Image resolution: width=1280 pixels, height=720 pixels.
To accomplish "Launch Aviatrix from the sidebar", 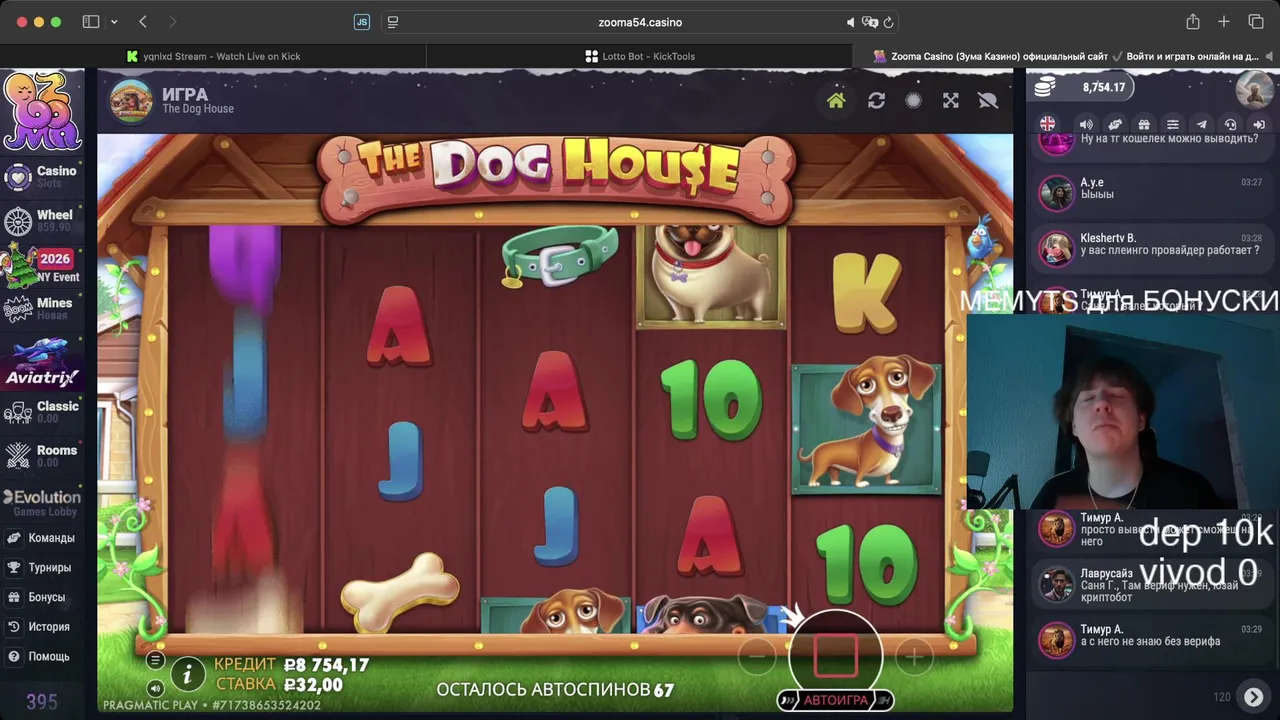I will tap(41, 363).
